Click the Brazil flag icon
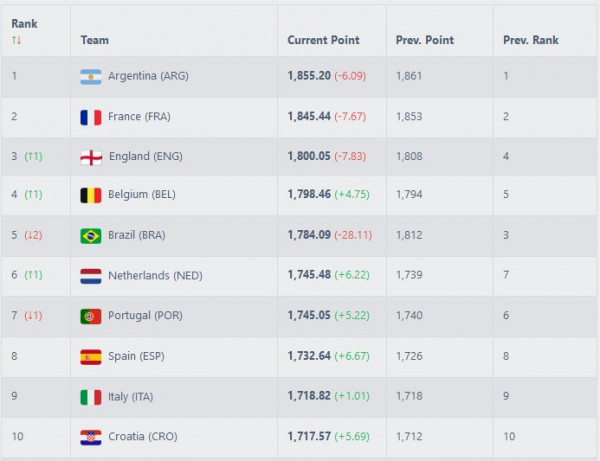This screenshot has height=461, width=600. point(91,236)
